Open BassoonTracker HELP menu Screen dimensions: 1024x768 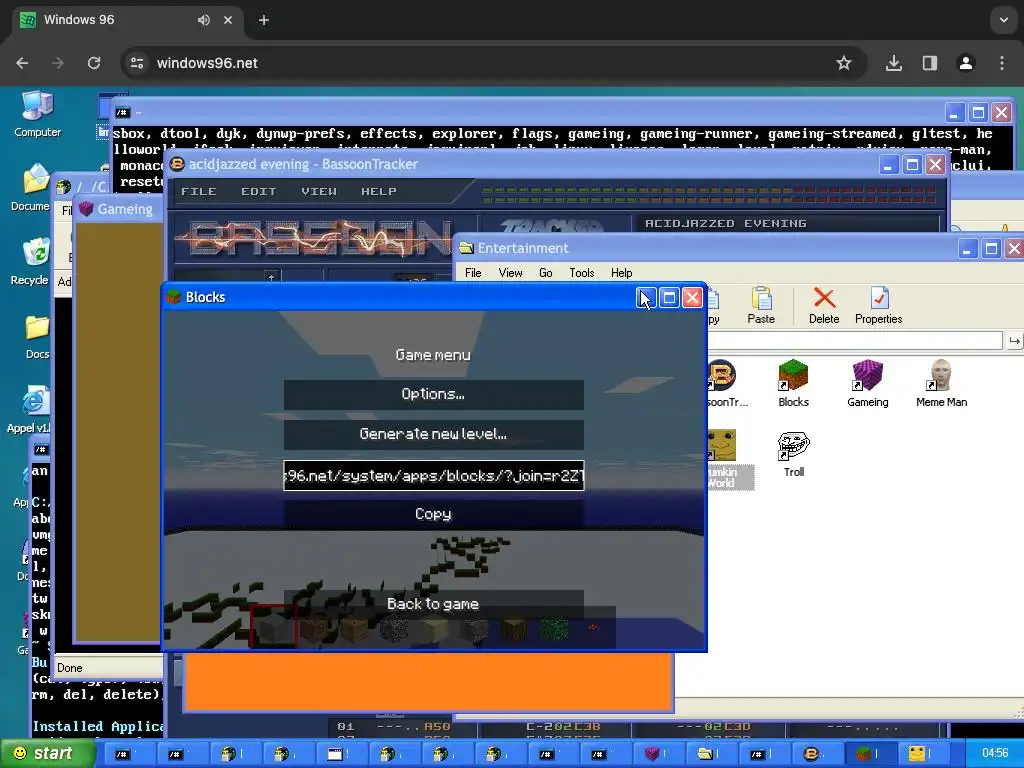click(379, 191)
